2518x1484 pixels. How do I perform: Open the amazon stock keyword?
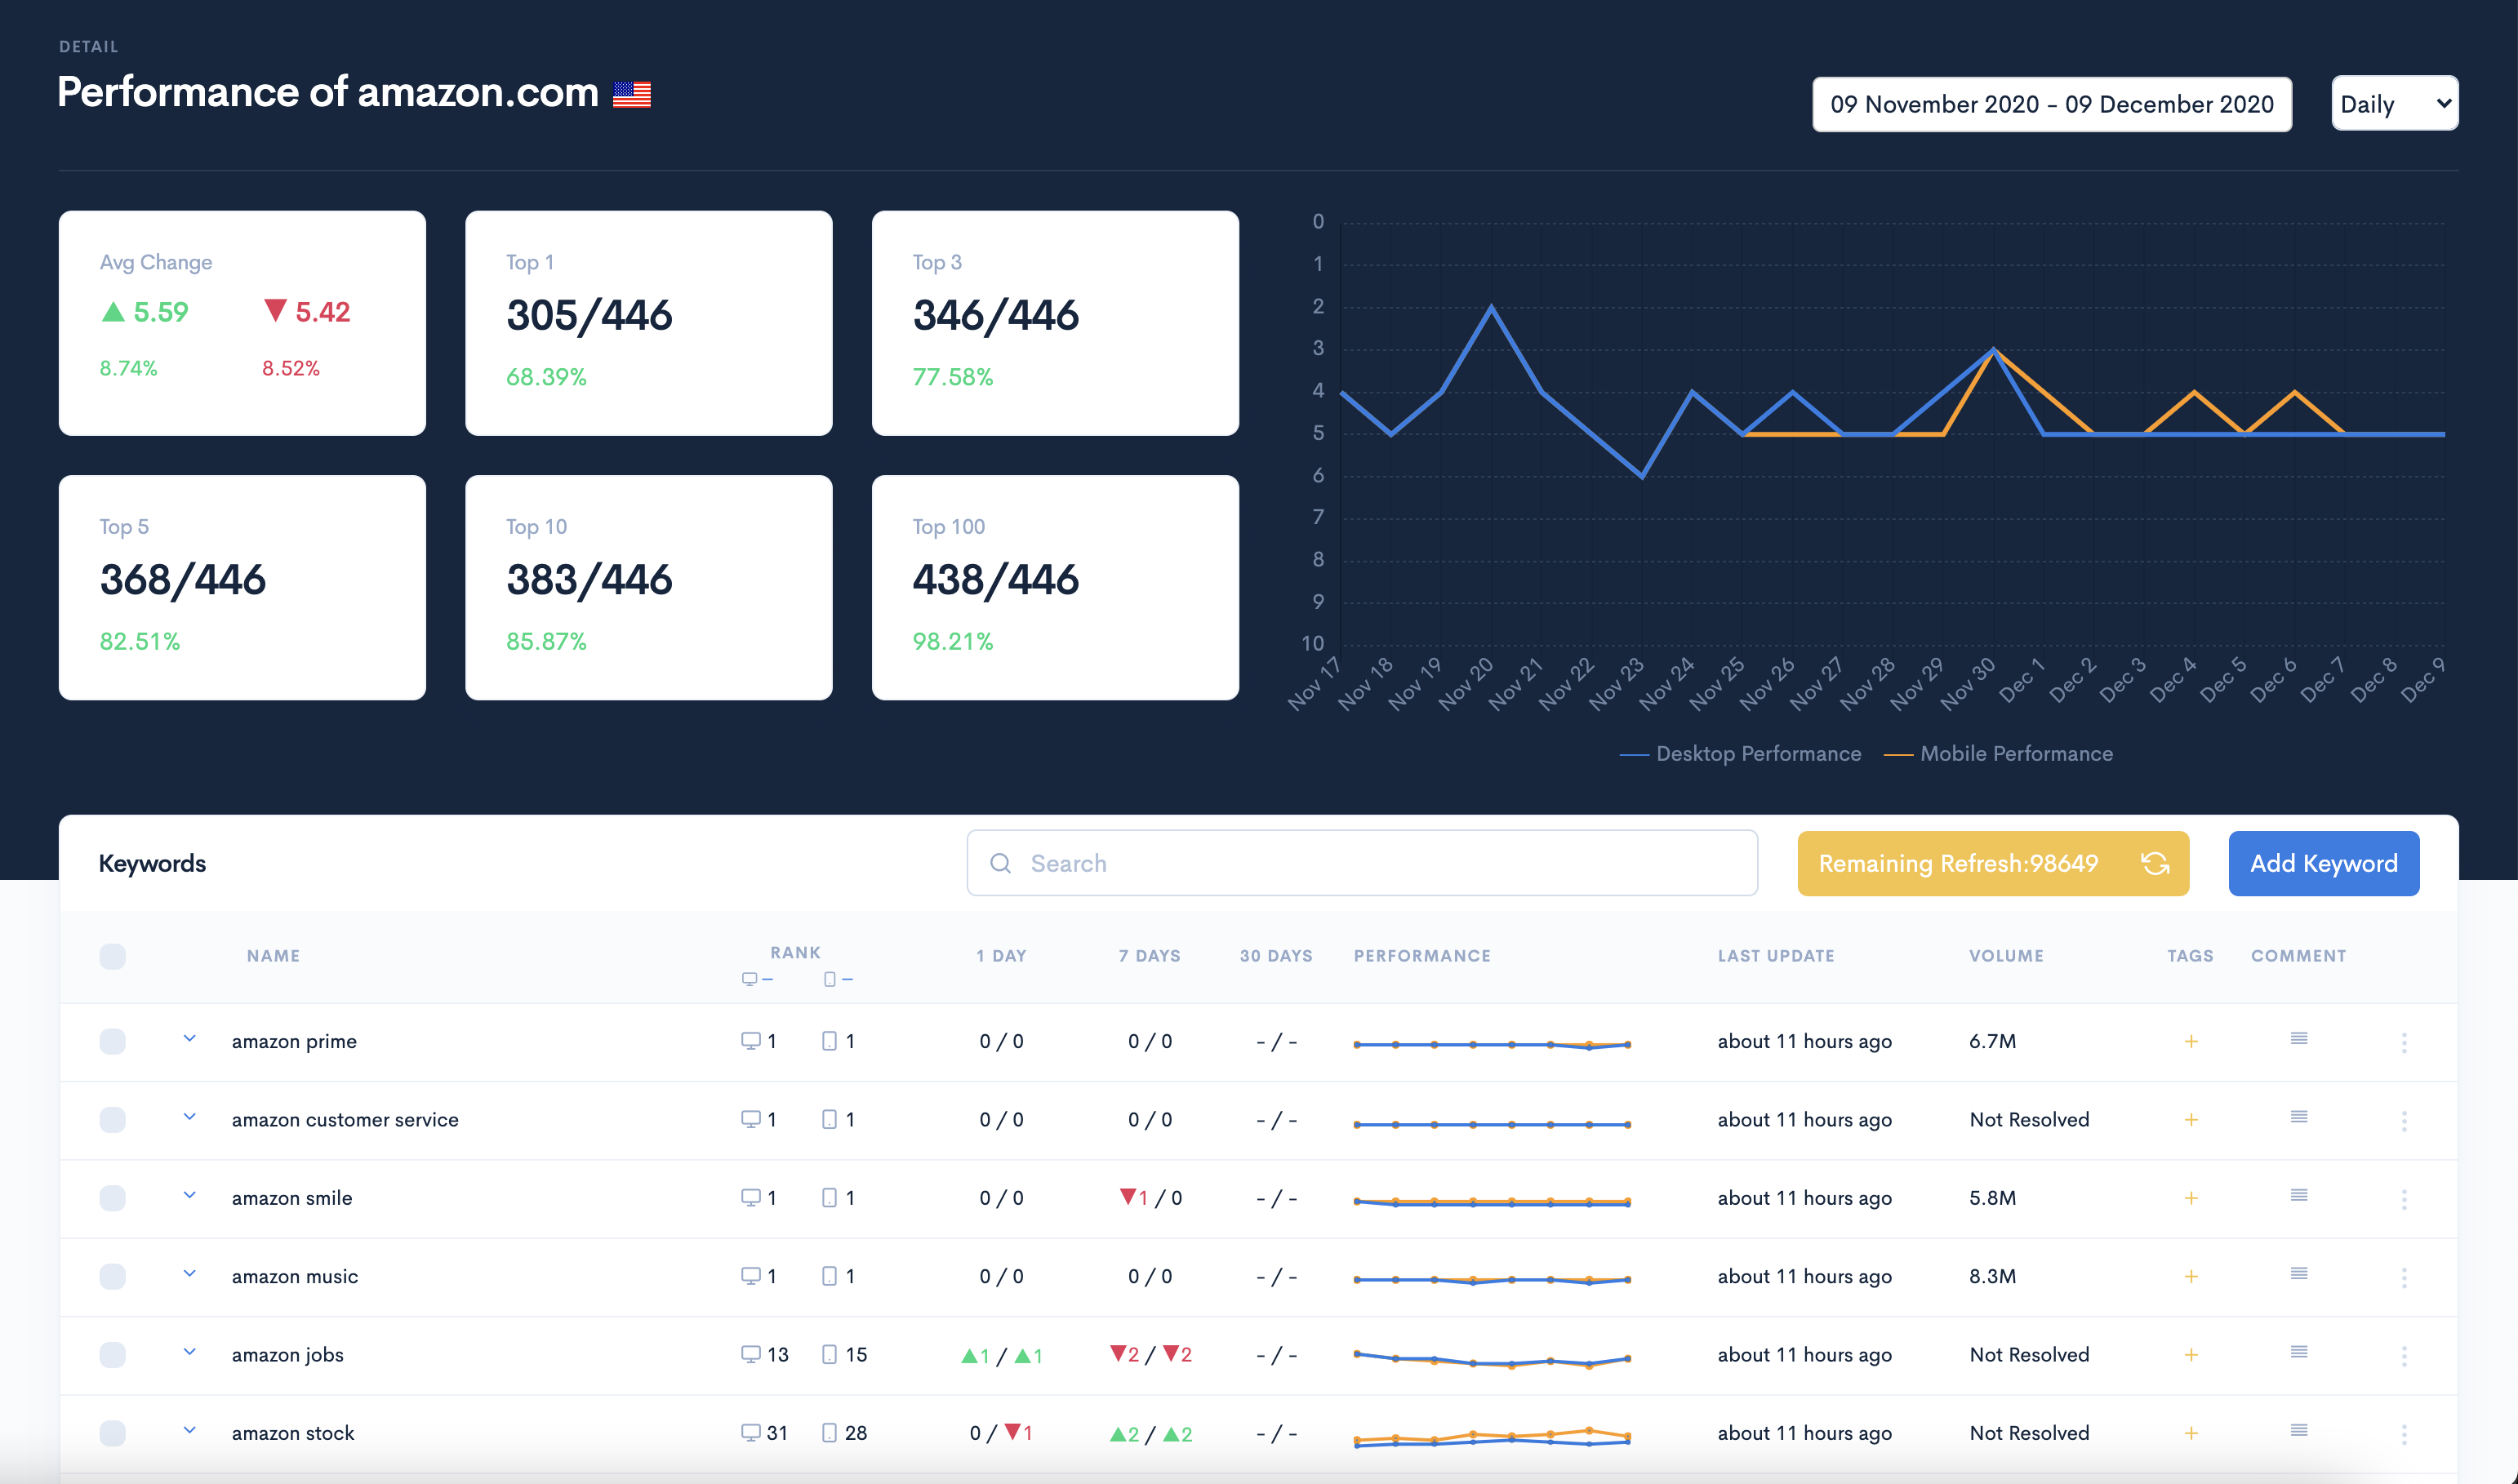click(293, 1432)
